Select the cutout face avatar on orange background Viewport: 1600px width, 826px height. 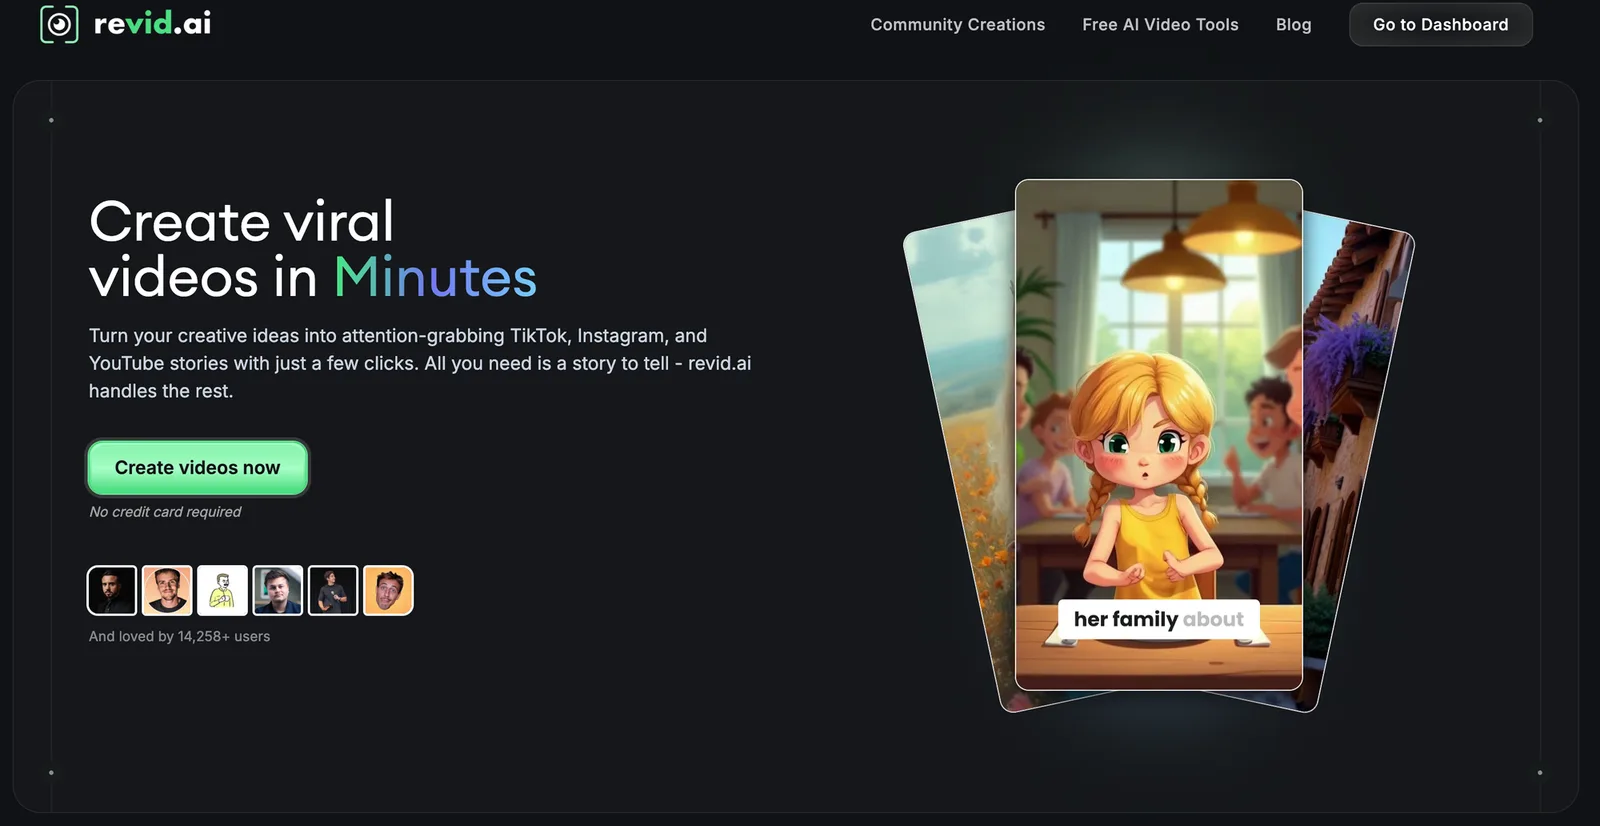[388, 590]
